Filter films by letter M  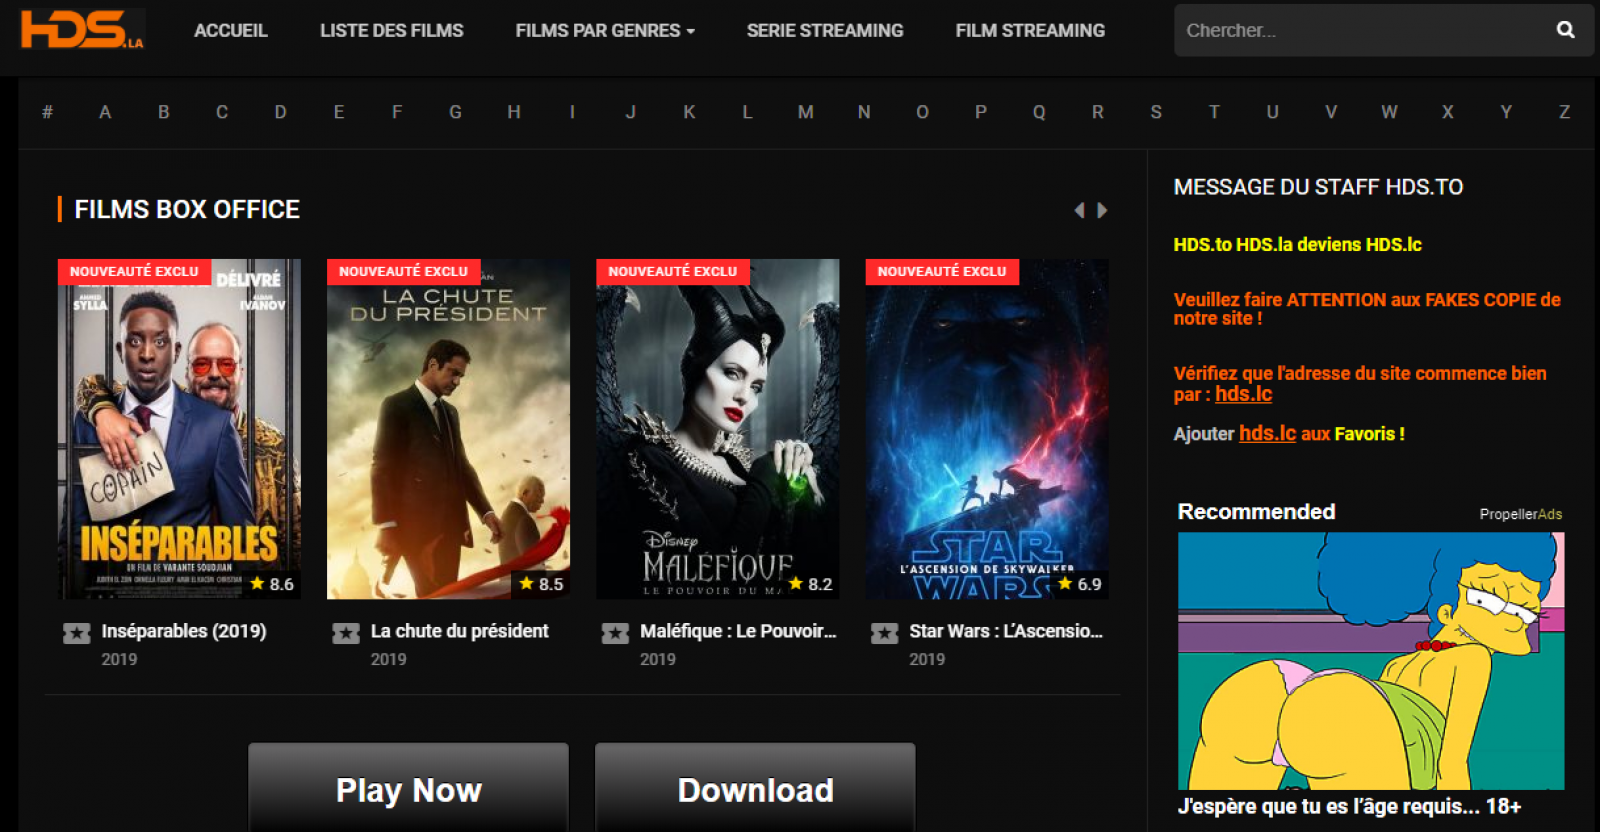tap(805, 112)
